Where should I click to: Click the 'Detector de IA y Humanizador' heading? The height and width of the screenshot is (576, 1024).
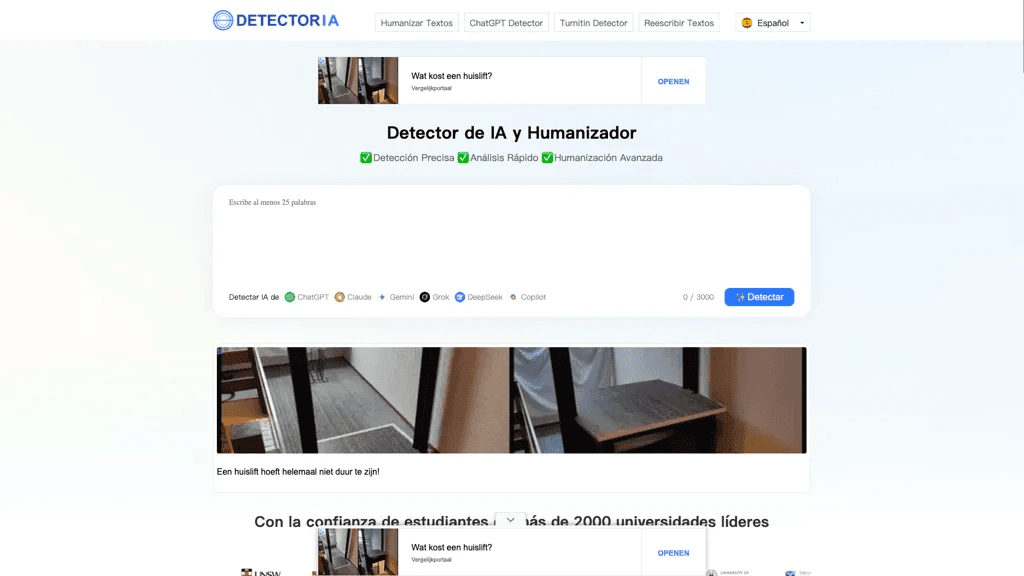click(x=511, y=133)
